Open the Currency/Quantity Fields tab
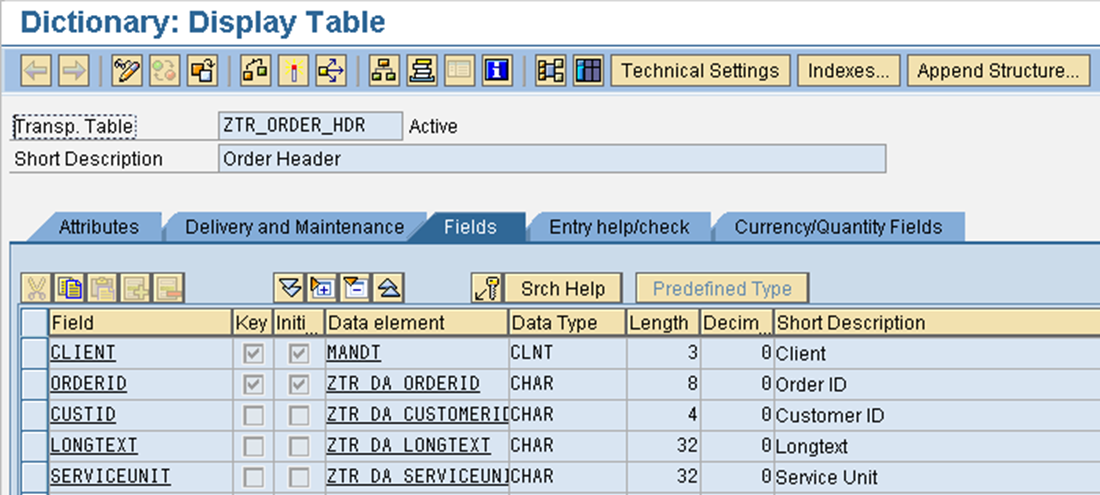The image size is (1100, 495). 838,227
